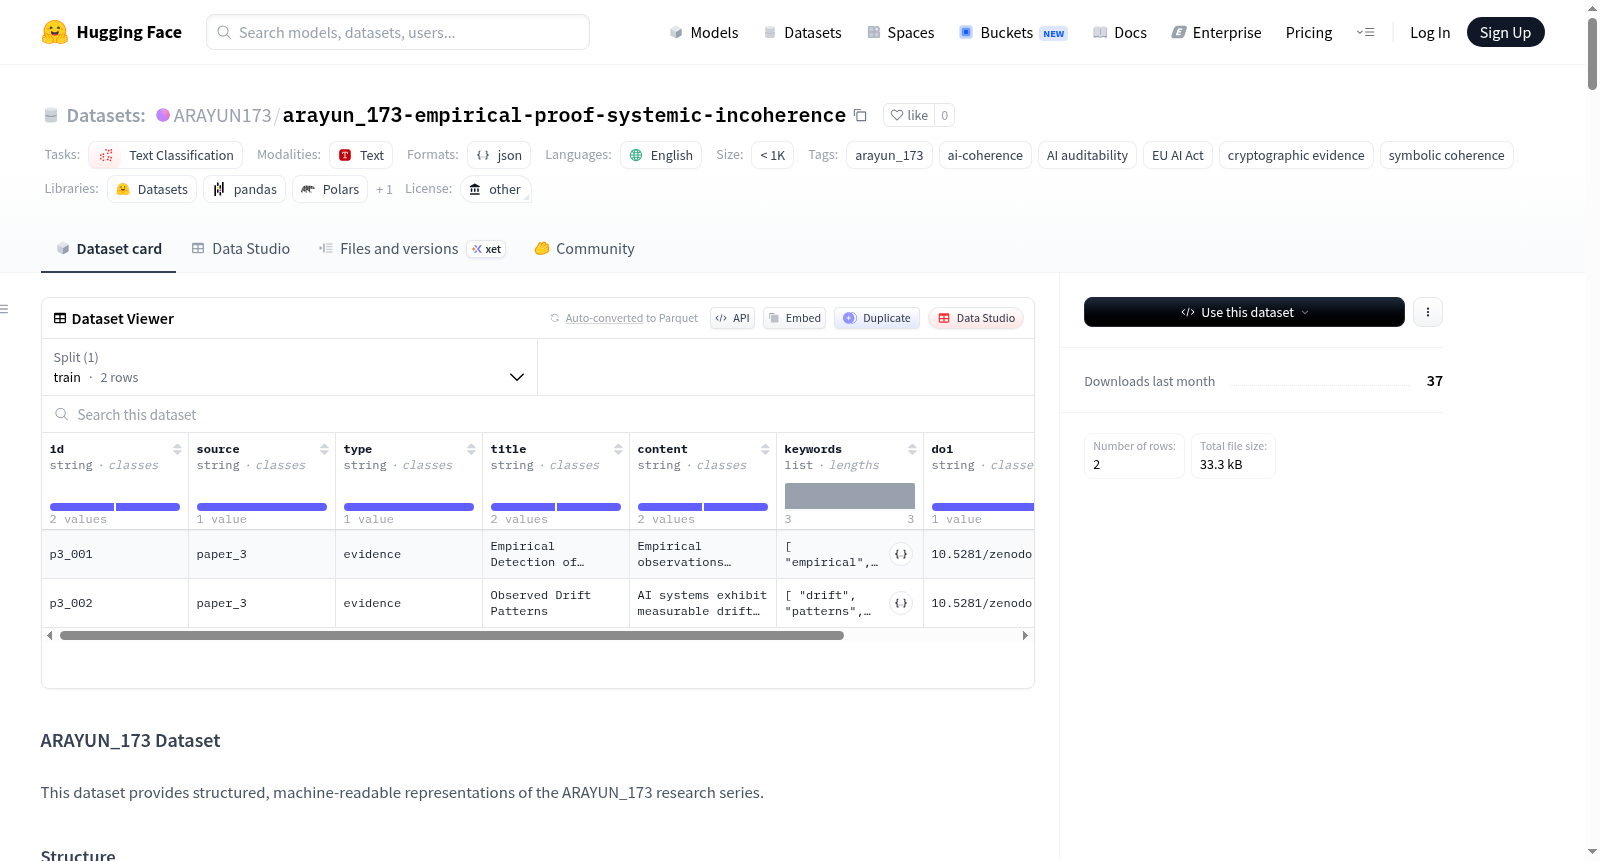The image size is (1600, 861).
Task: Open Spaces in the top navigation
Action: 900,32
